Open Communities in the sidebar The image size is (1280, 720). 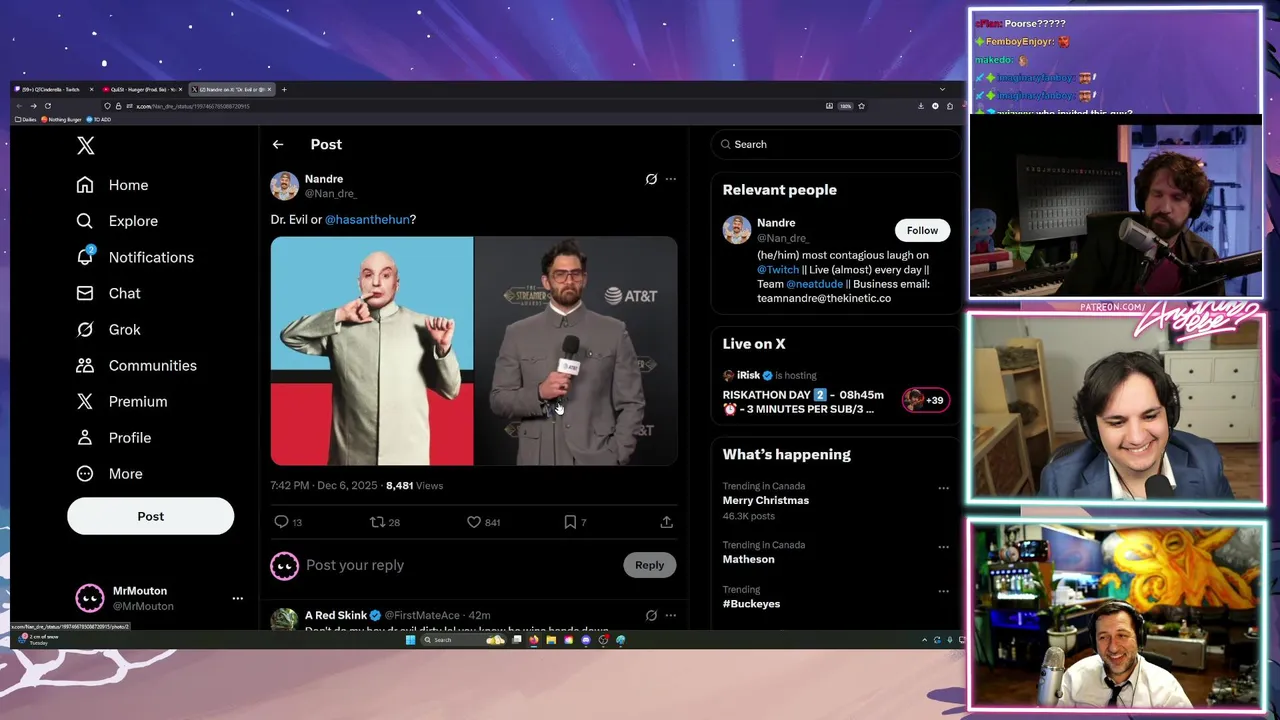click(137, 365)
